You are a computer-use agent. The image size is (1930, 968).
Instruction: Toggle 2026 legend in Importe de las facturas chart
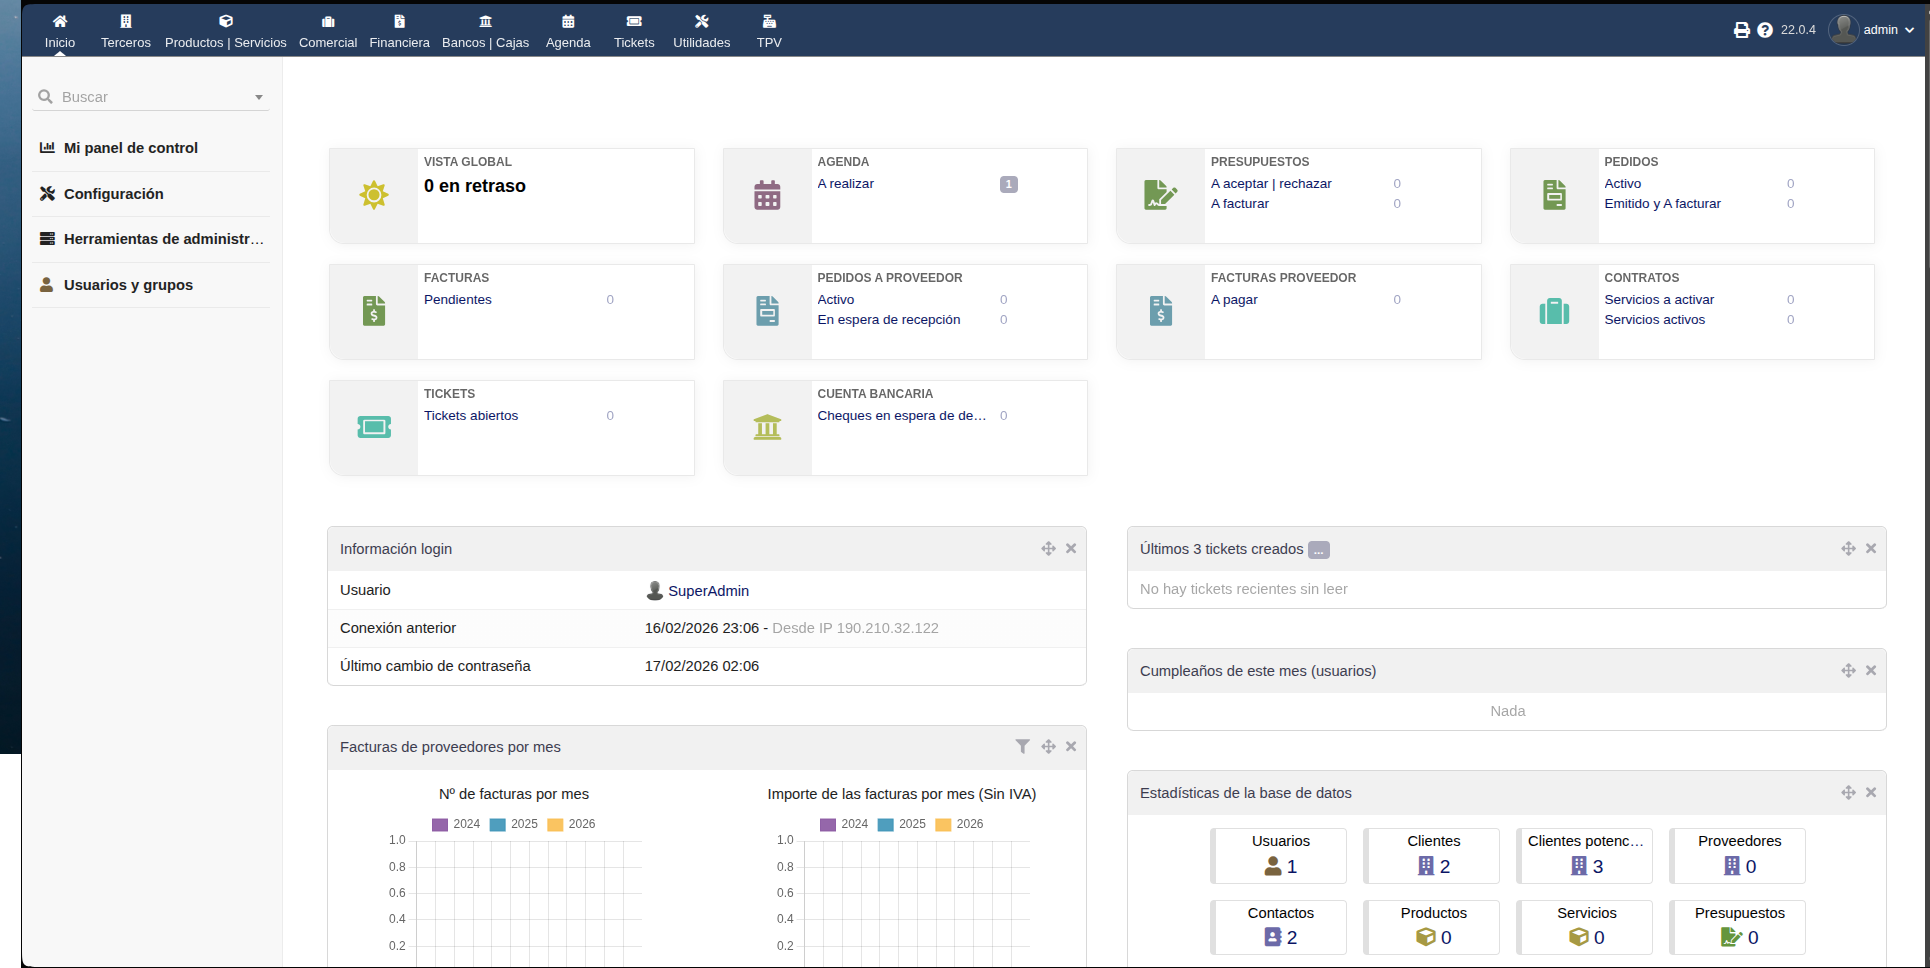(959, 824)
